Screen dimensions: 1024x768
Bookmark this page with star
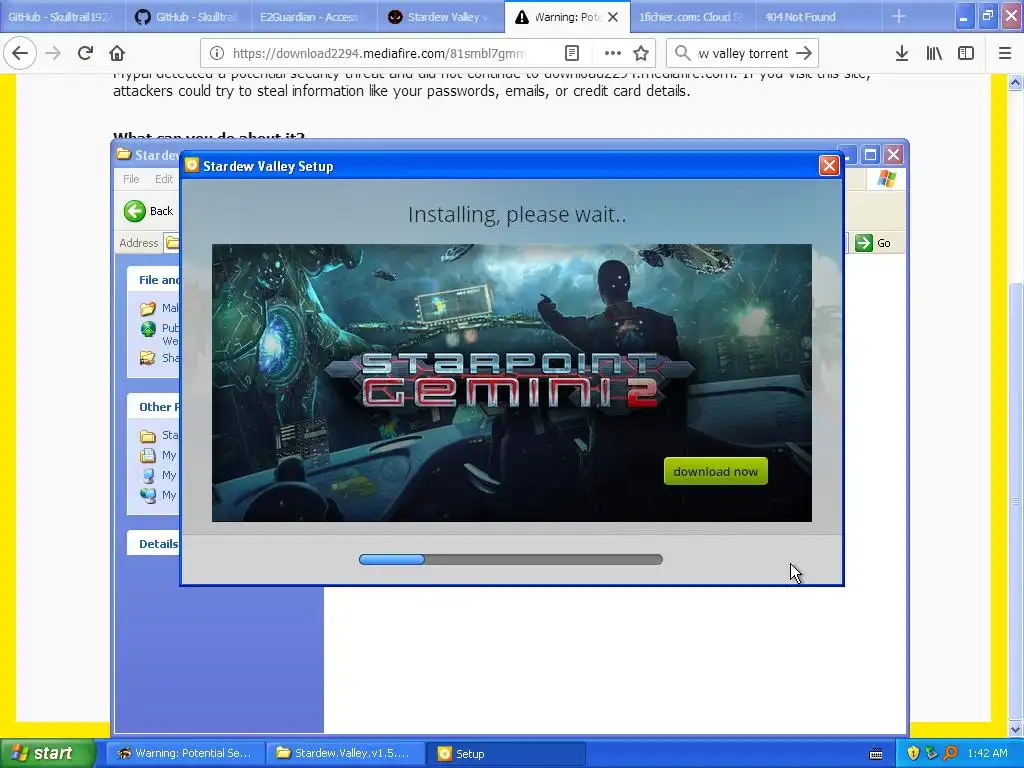pos(641,53)
